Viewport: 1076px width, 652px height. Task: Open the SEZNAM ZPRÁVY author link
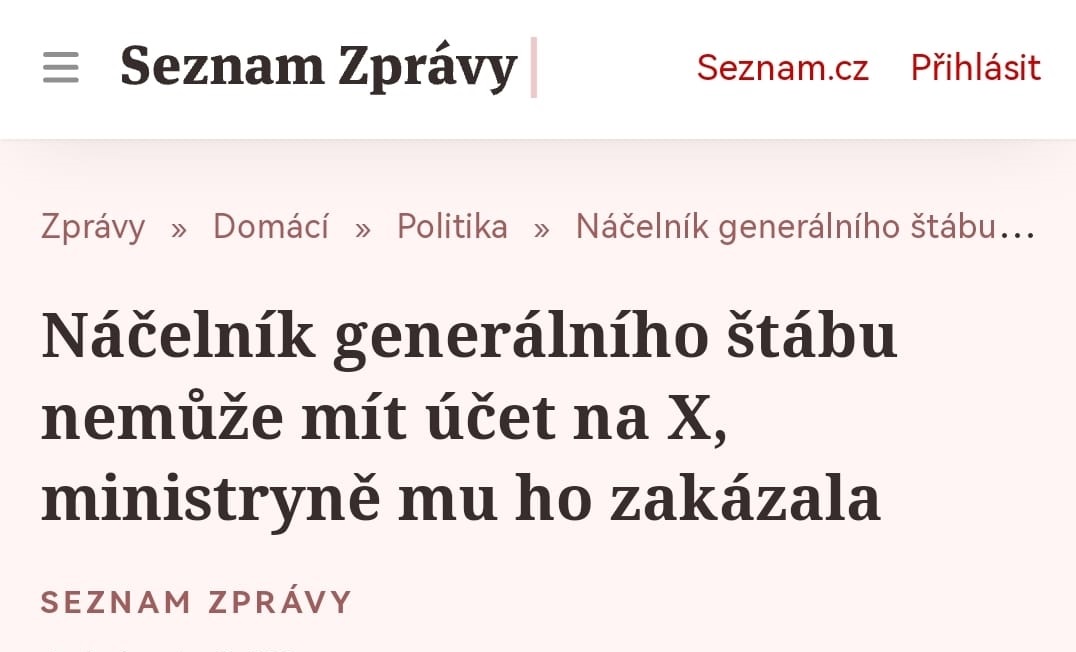click(x=196, y=602)
